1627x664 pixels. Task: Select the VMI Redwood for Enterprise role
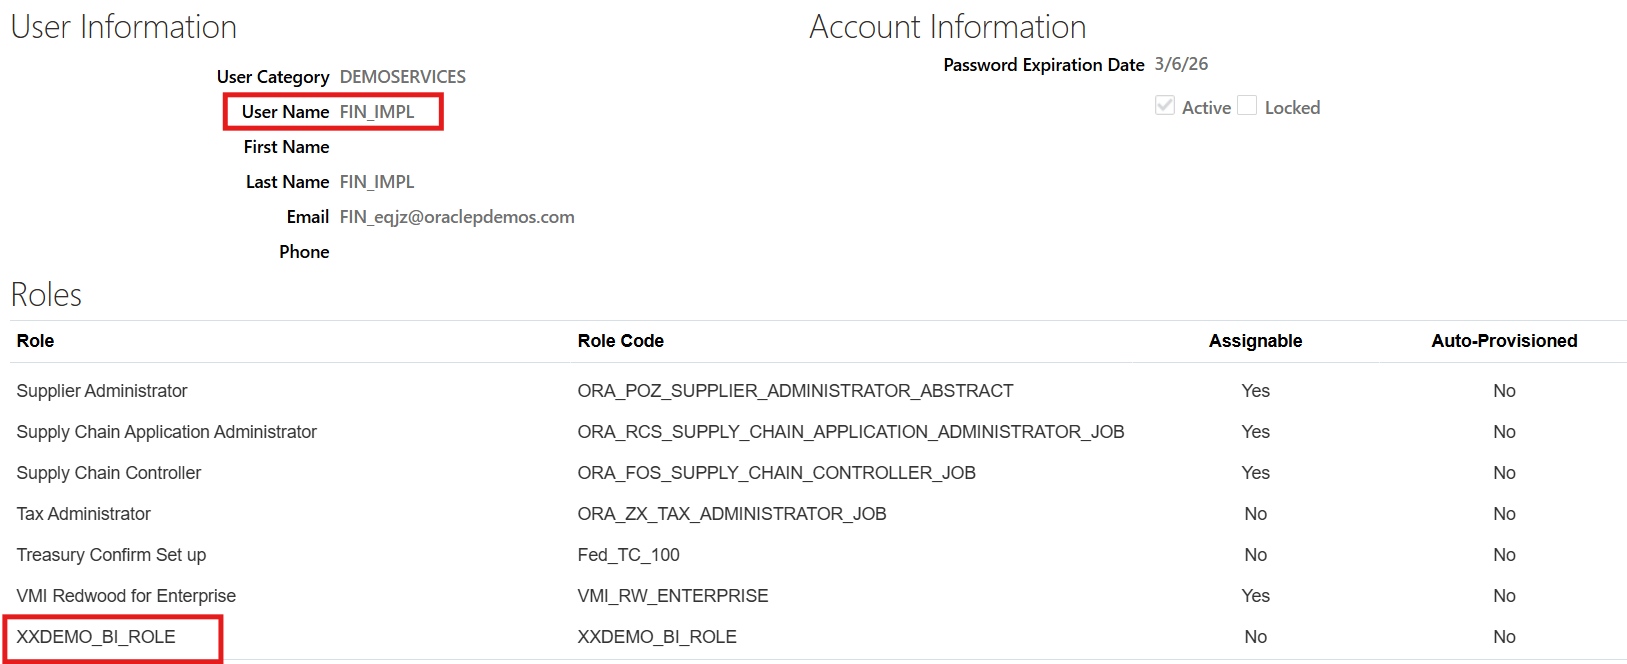pyautogui.click(x=126, y=596)
